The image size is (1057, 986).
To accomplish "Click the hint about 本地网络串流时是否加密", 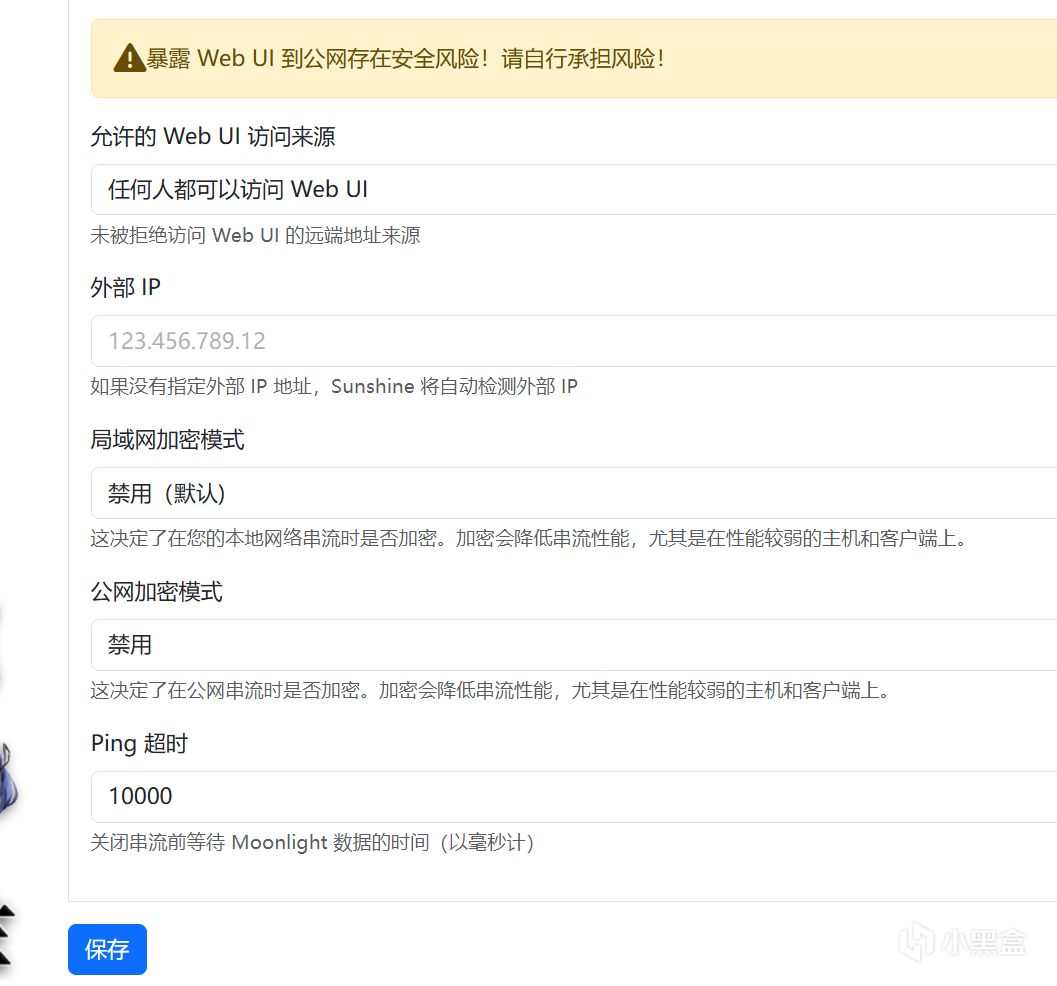I will [528, 538].
